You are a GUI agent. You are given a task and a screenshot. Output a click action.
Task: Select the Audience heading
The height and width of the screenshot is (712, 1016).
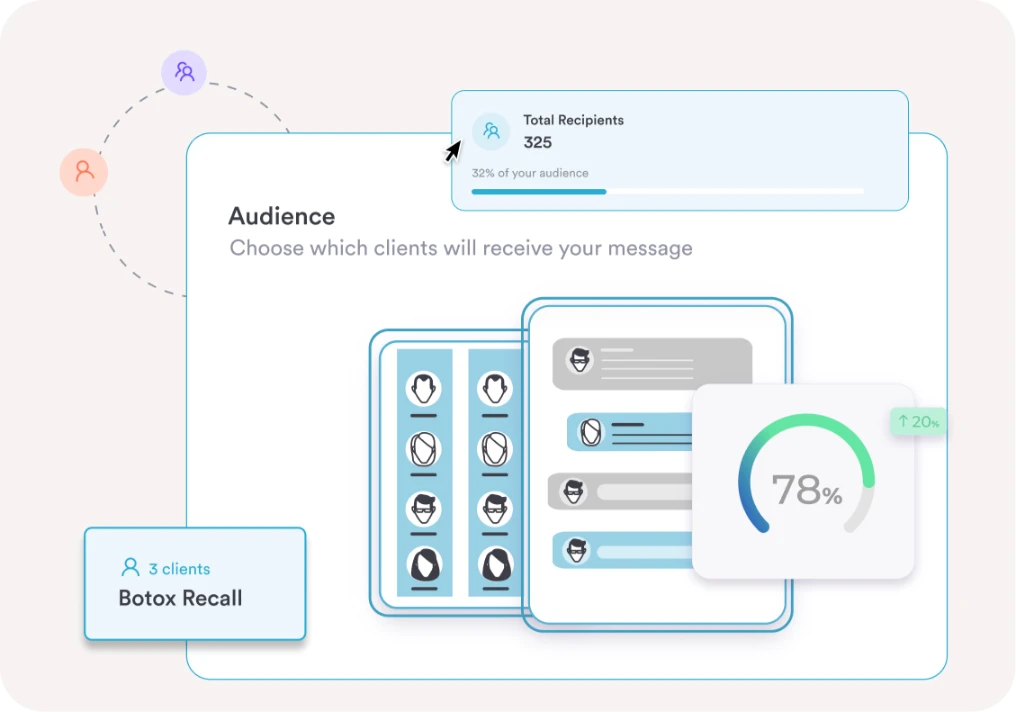pyautogui.click(x=281, y=216)
